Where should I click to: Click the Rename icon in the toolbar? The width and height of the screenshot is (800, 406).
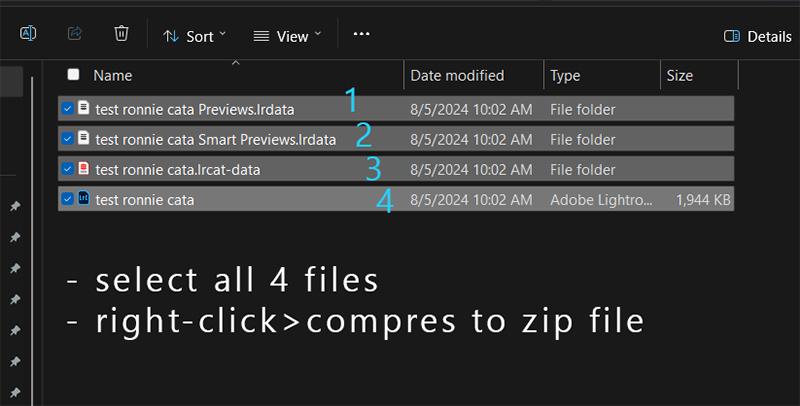pyautogui.click(x=28, y=34)
